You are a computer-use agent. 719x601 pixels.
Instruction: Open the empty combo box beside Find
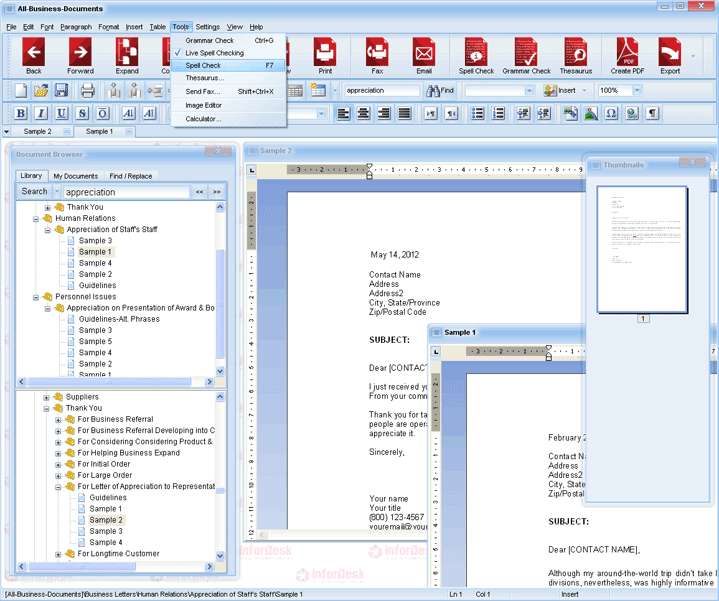click(529, 90)
